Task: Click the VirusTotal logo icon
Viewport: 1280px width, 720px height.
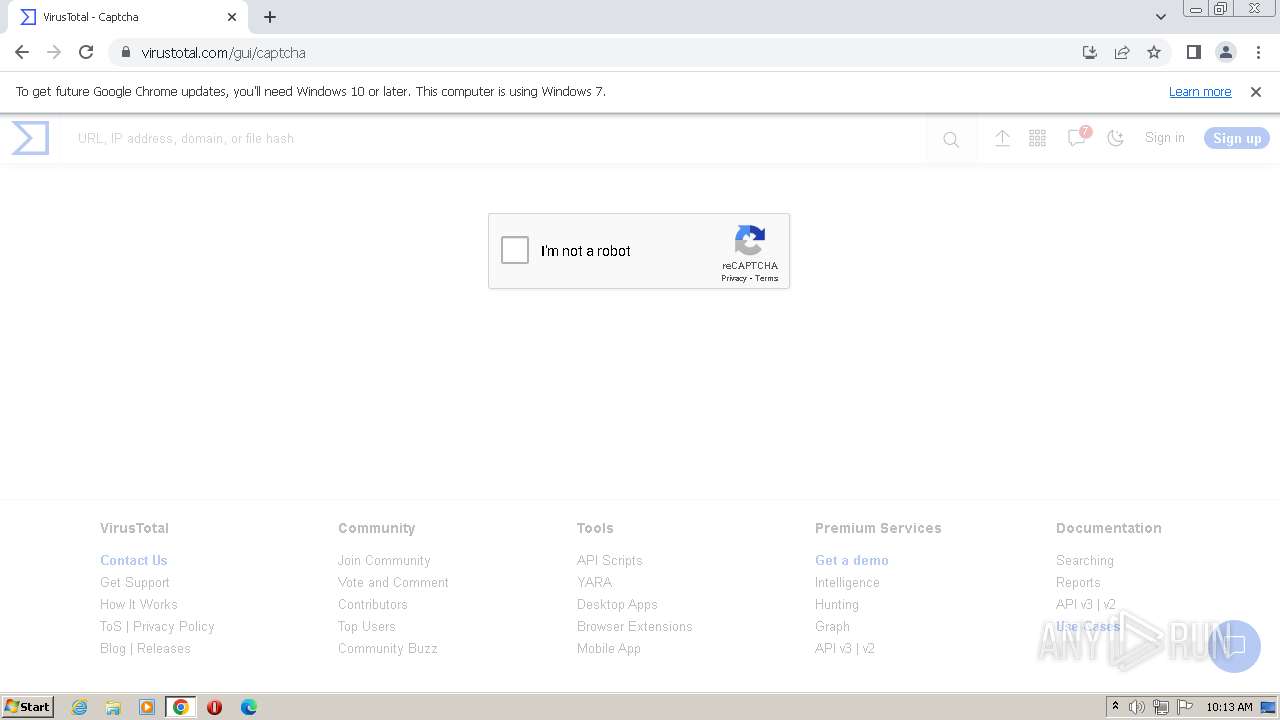Action: click(30, 138)
